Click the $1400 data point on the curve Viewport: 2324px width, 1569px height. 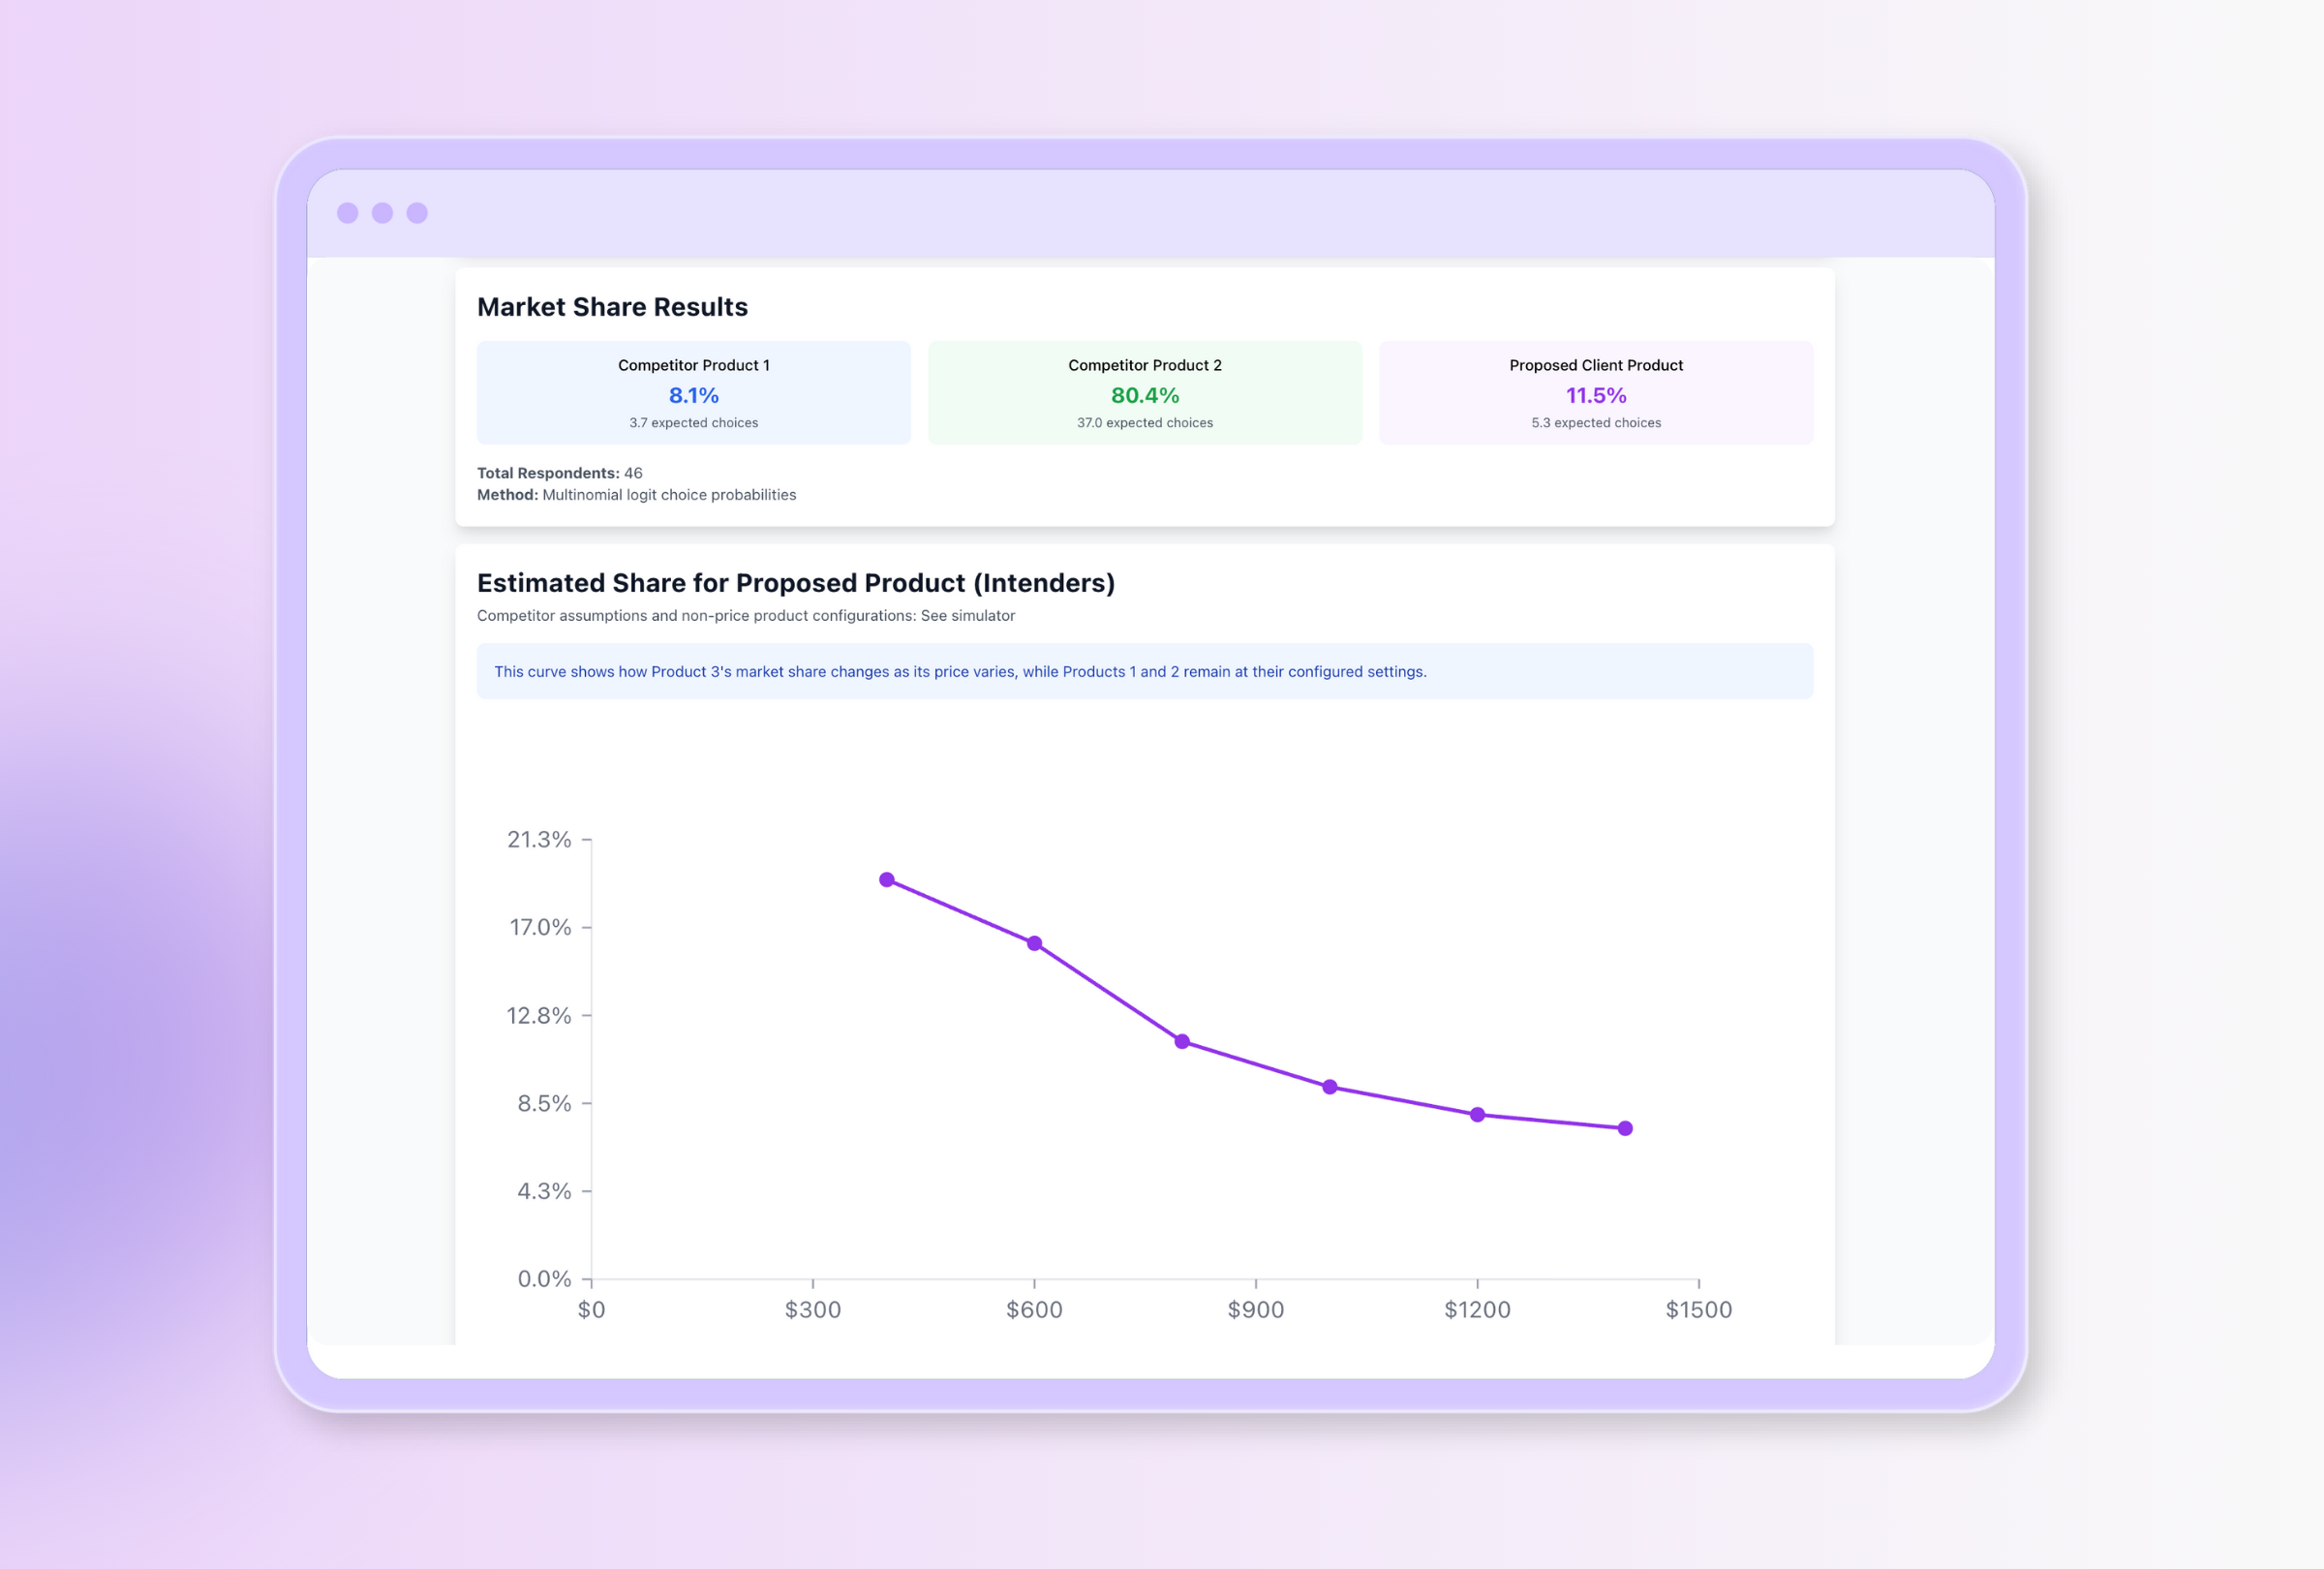pos(1625,1129)
